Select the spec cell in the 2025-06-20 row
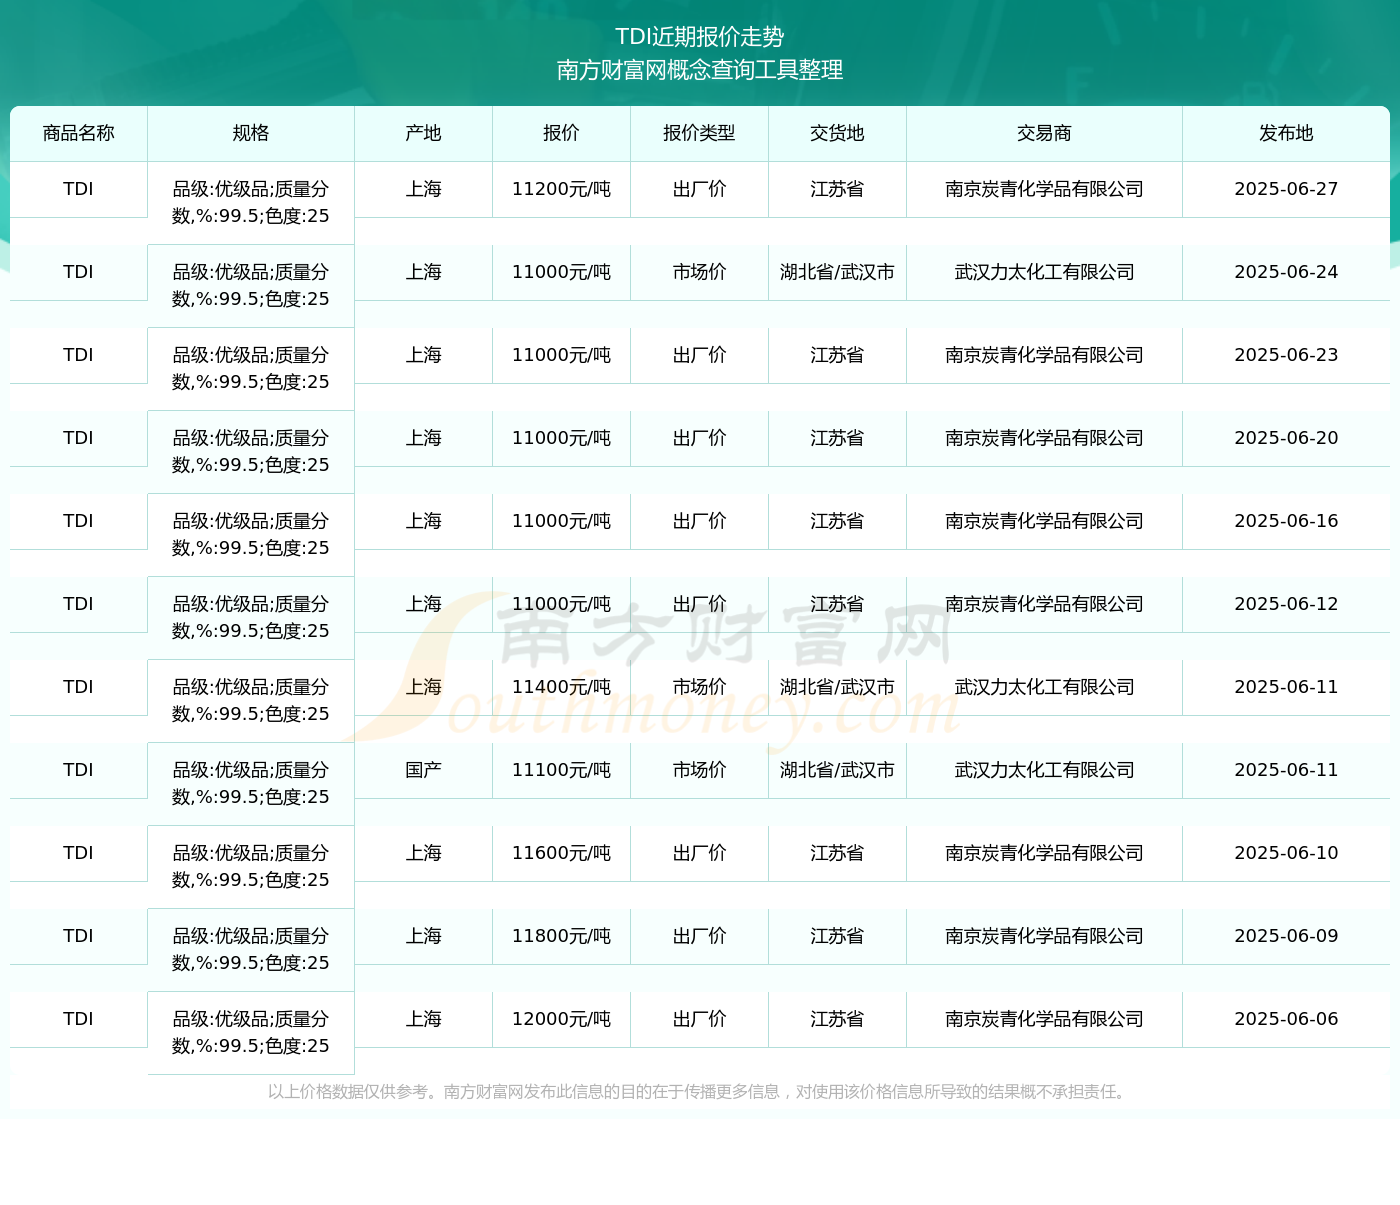 click(251, 452)
